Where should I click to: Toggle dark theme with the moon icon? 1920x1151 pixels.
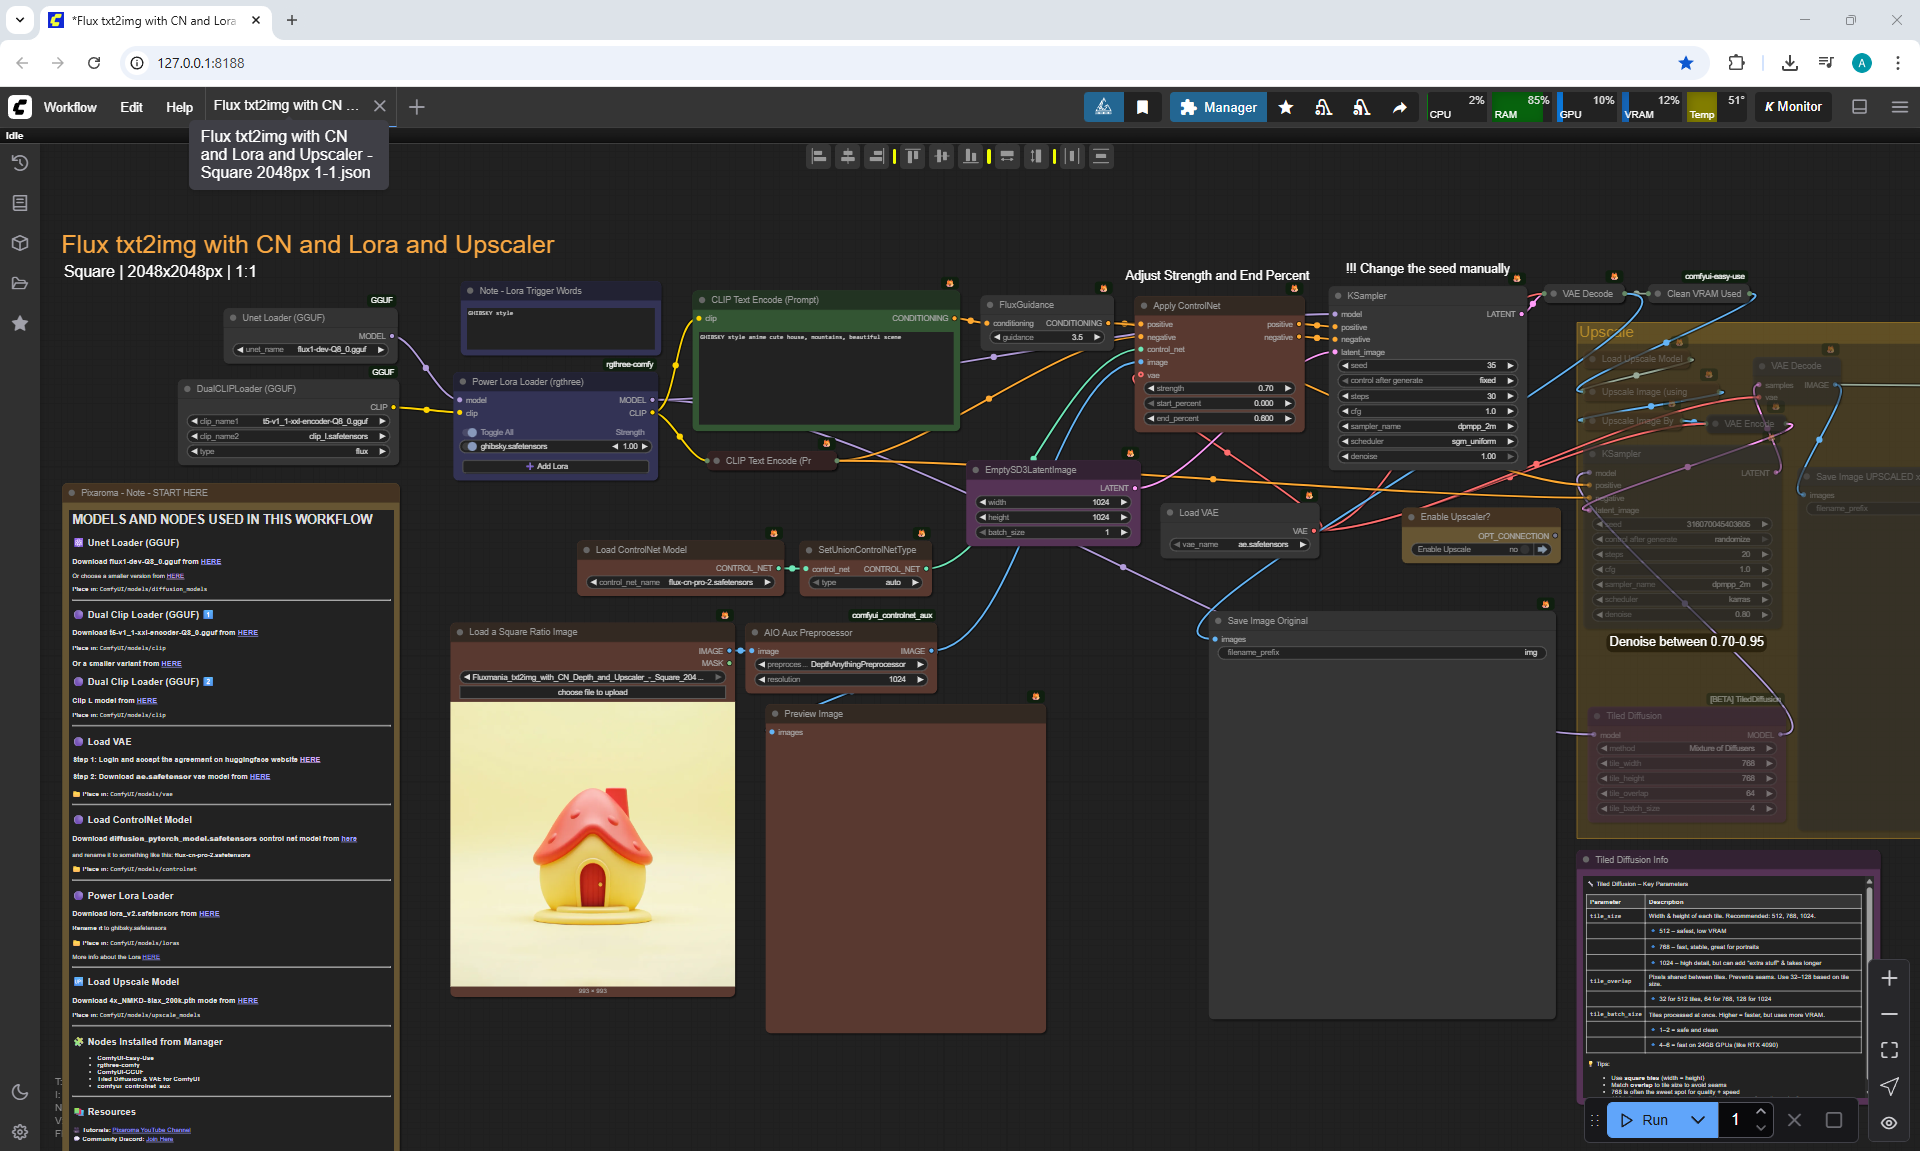[x=20, y=1092]
